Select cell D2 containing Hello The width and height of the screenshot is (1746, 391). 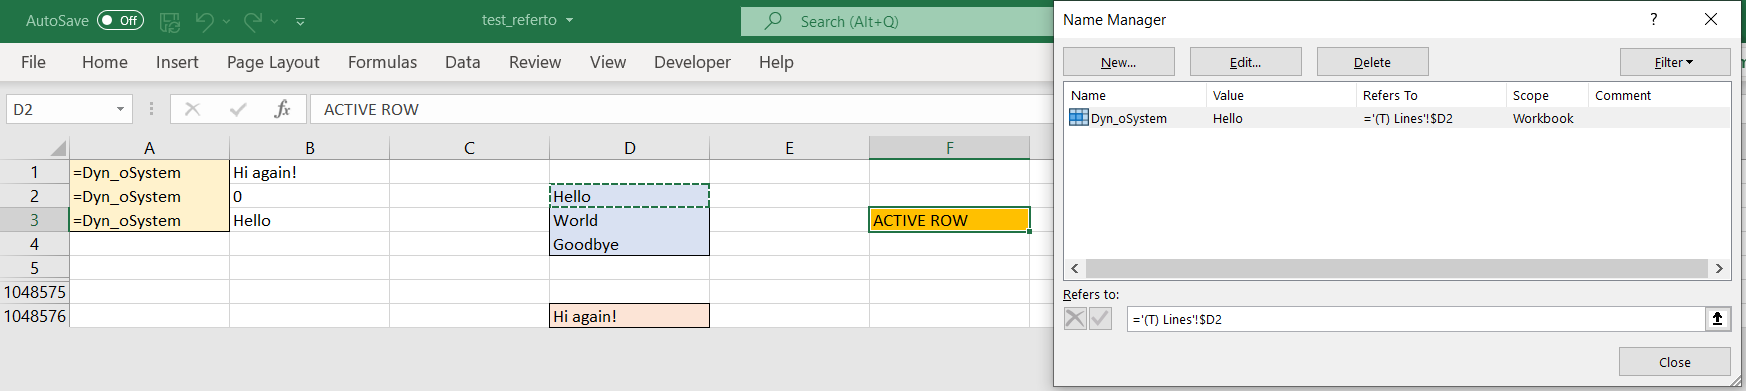pos(629,196)
